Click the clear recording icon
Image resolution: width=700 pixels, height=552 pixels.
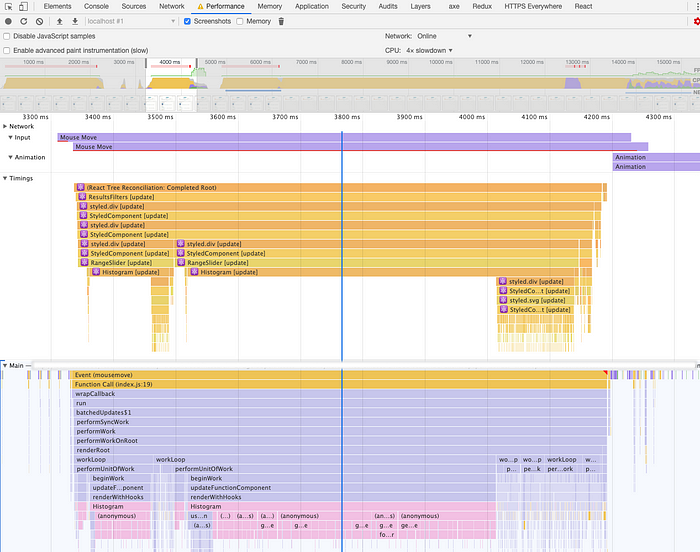(x=39, y=21)
